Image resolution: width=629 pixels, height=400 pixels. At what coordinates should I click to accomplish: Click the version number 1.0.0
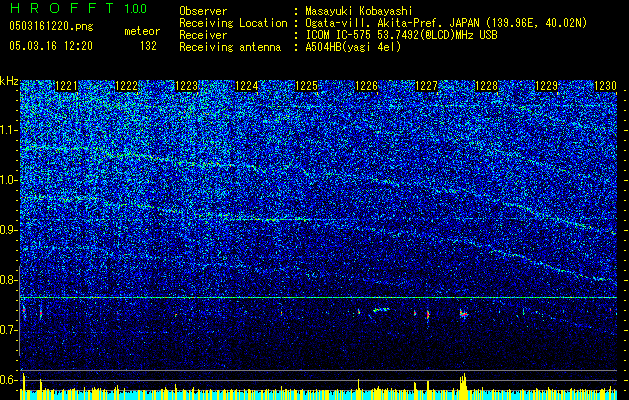tap(136, 8)
